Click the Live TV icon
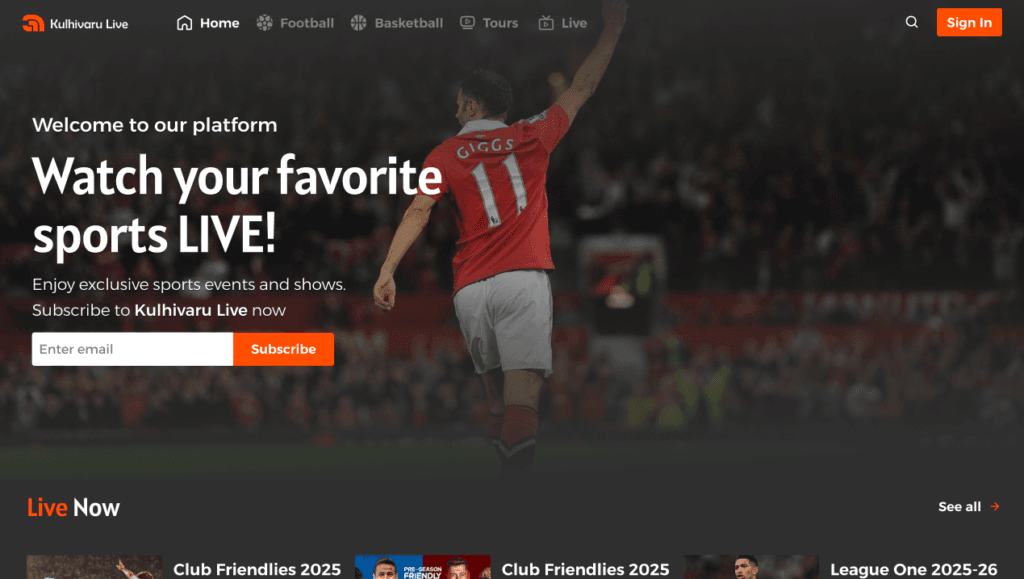1024x579 pixels. [x=546, y=23]
